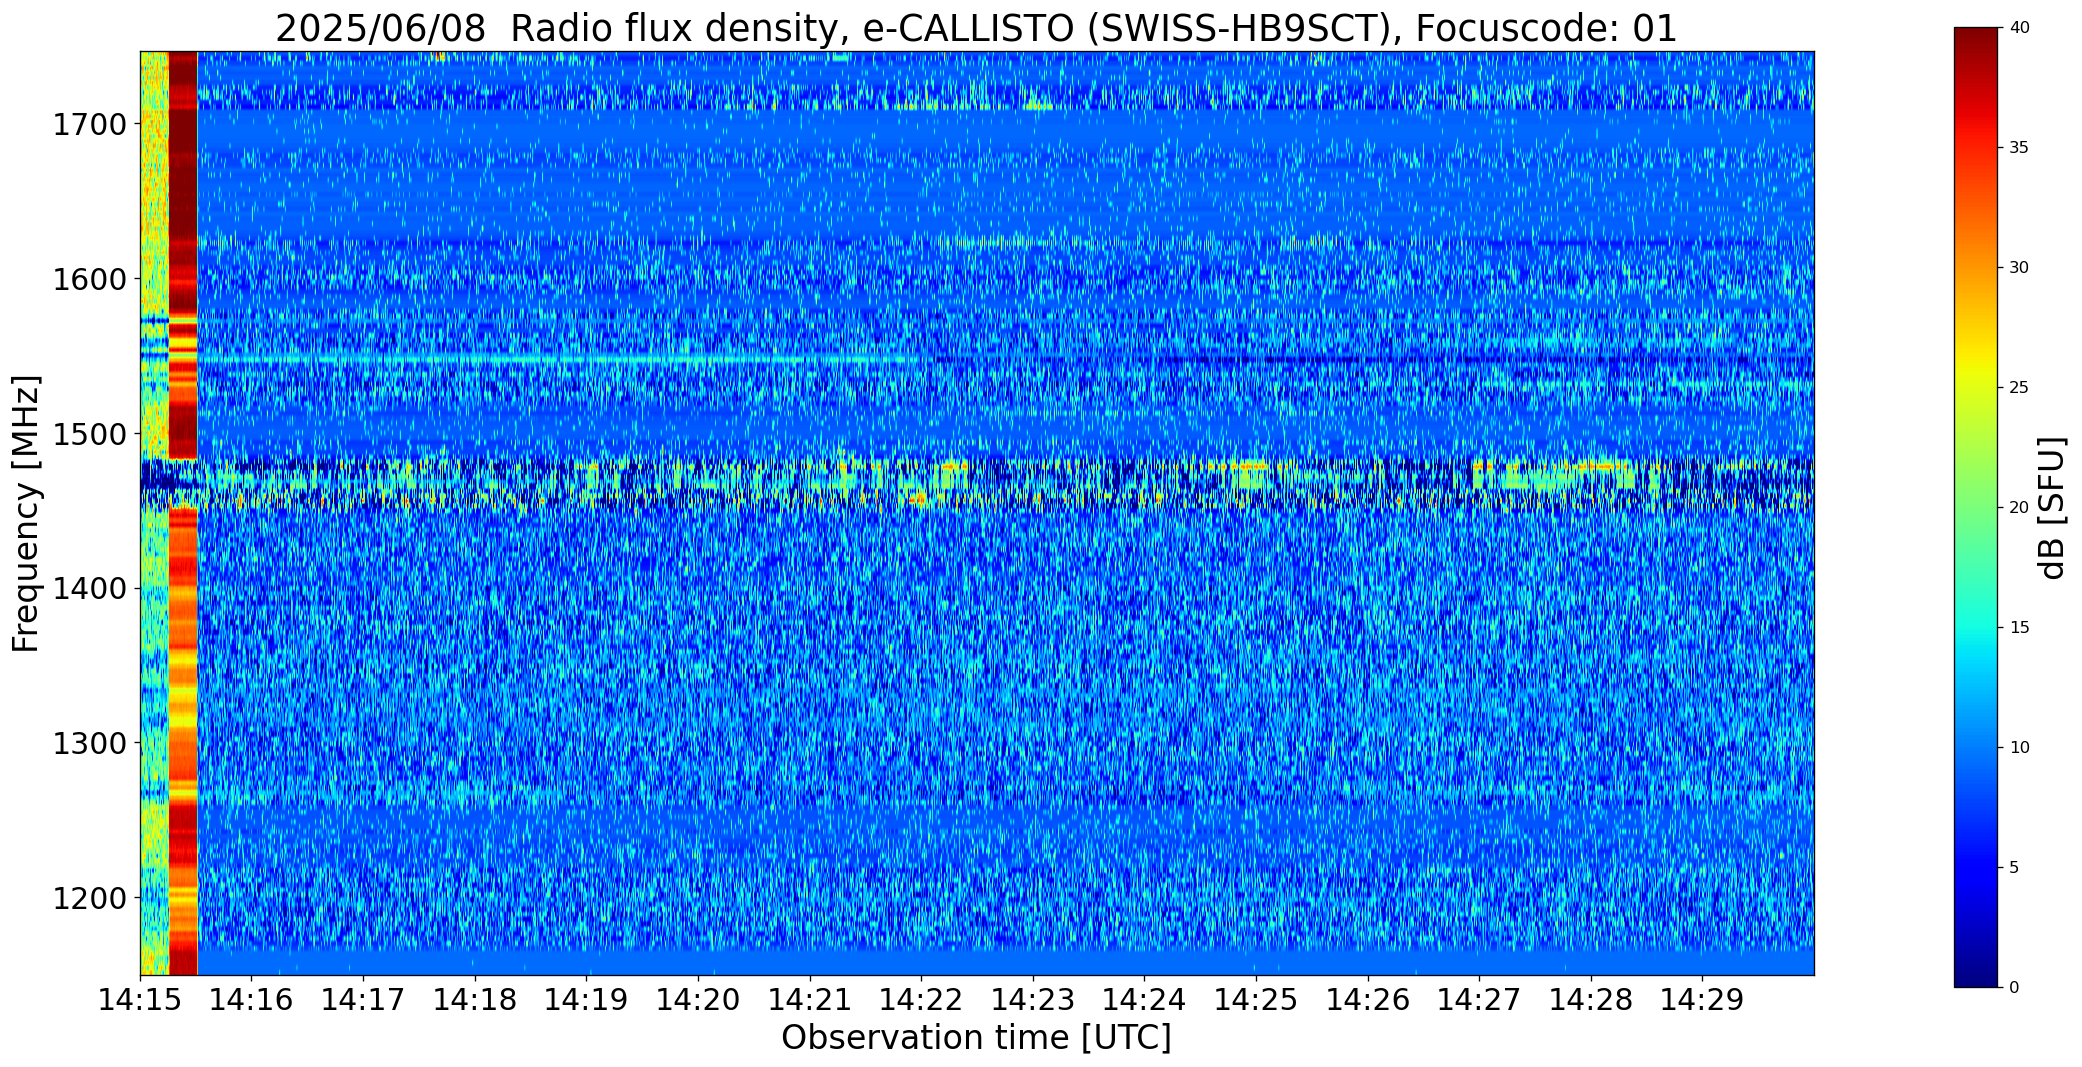This screenshot has width=2082, height=1067.
Task: Click the plot title text
Action: 976,28
